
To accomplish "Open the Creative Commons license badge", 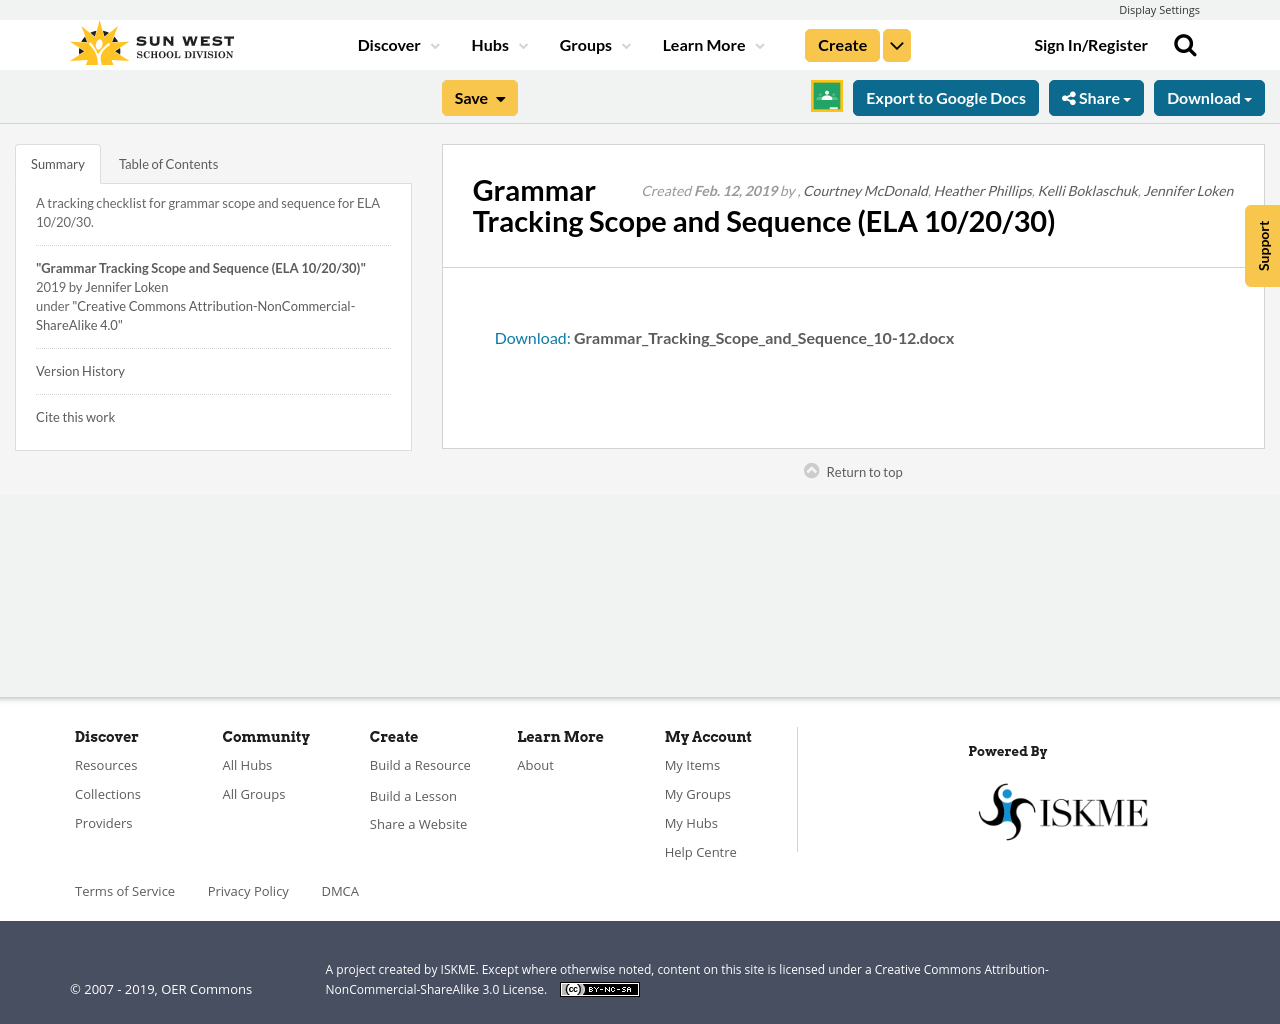I will [x=599, y=988].
